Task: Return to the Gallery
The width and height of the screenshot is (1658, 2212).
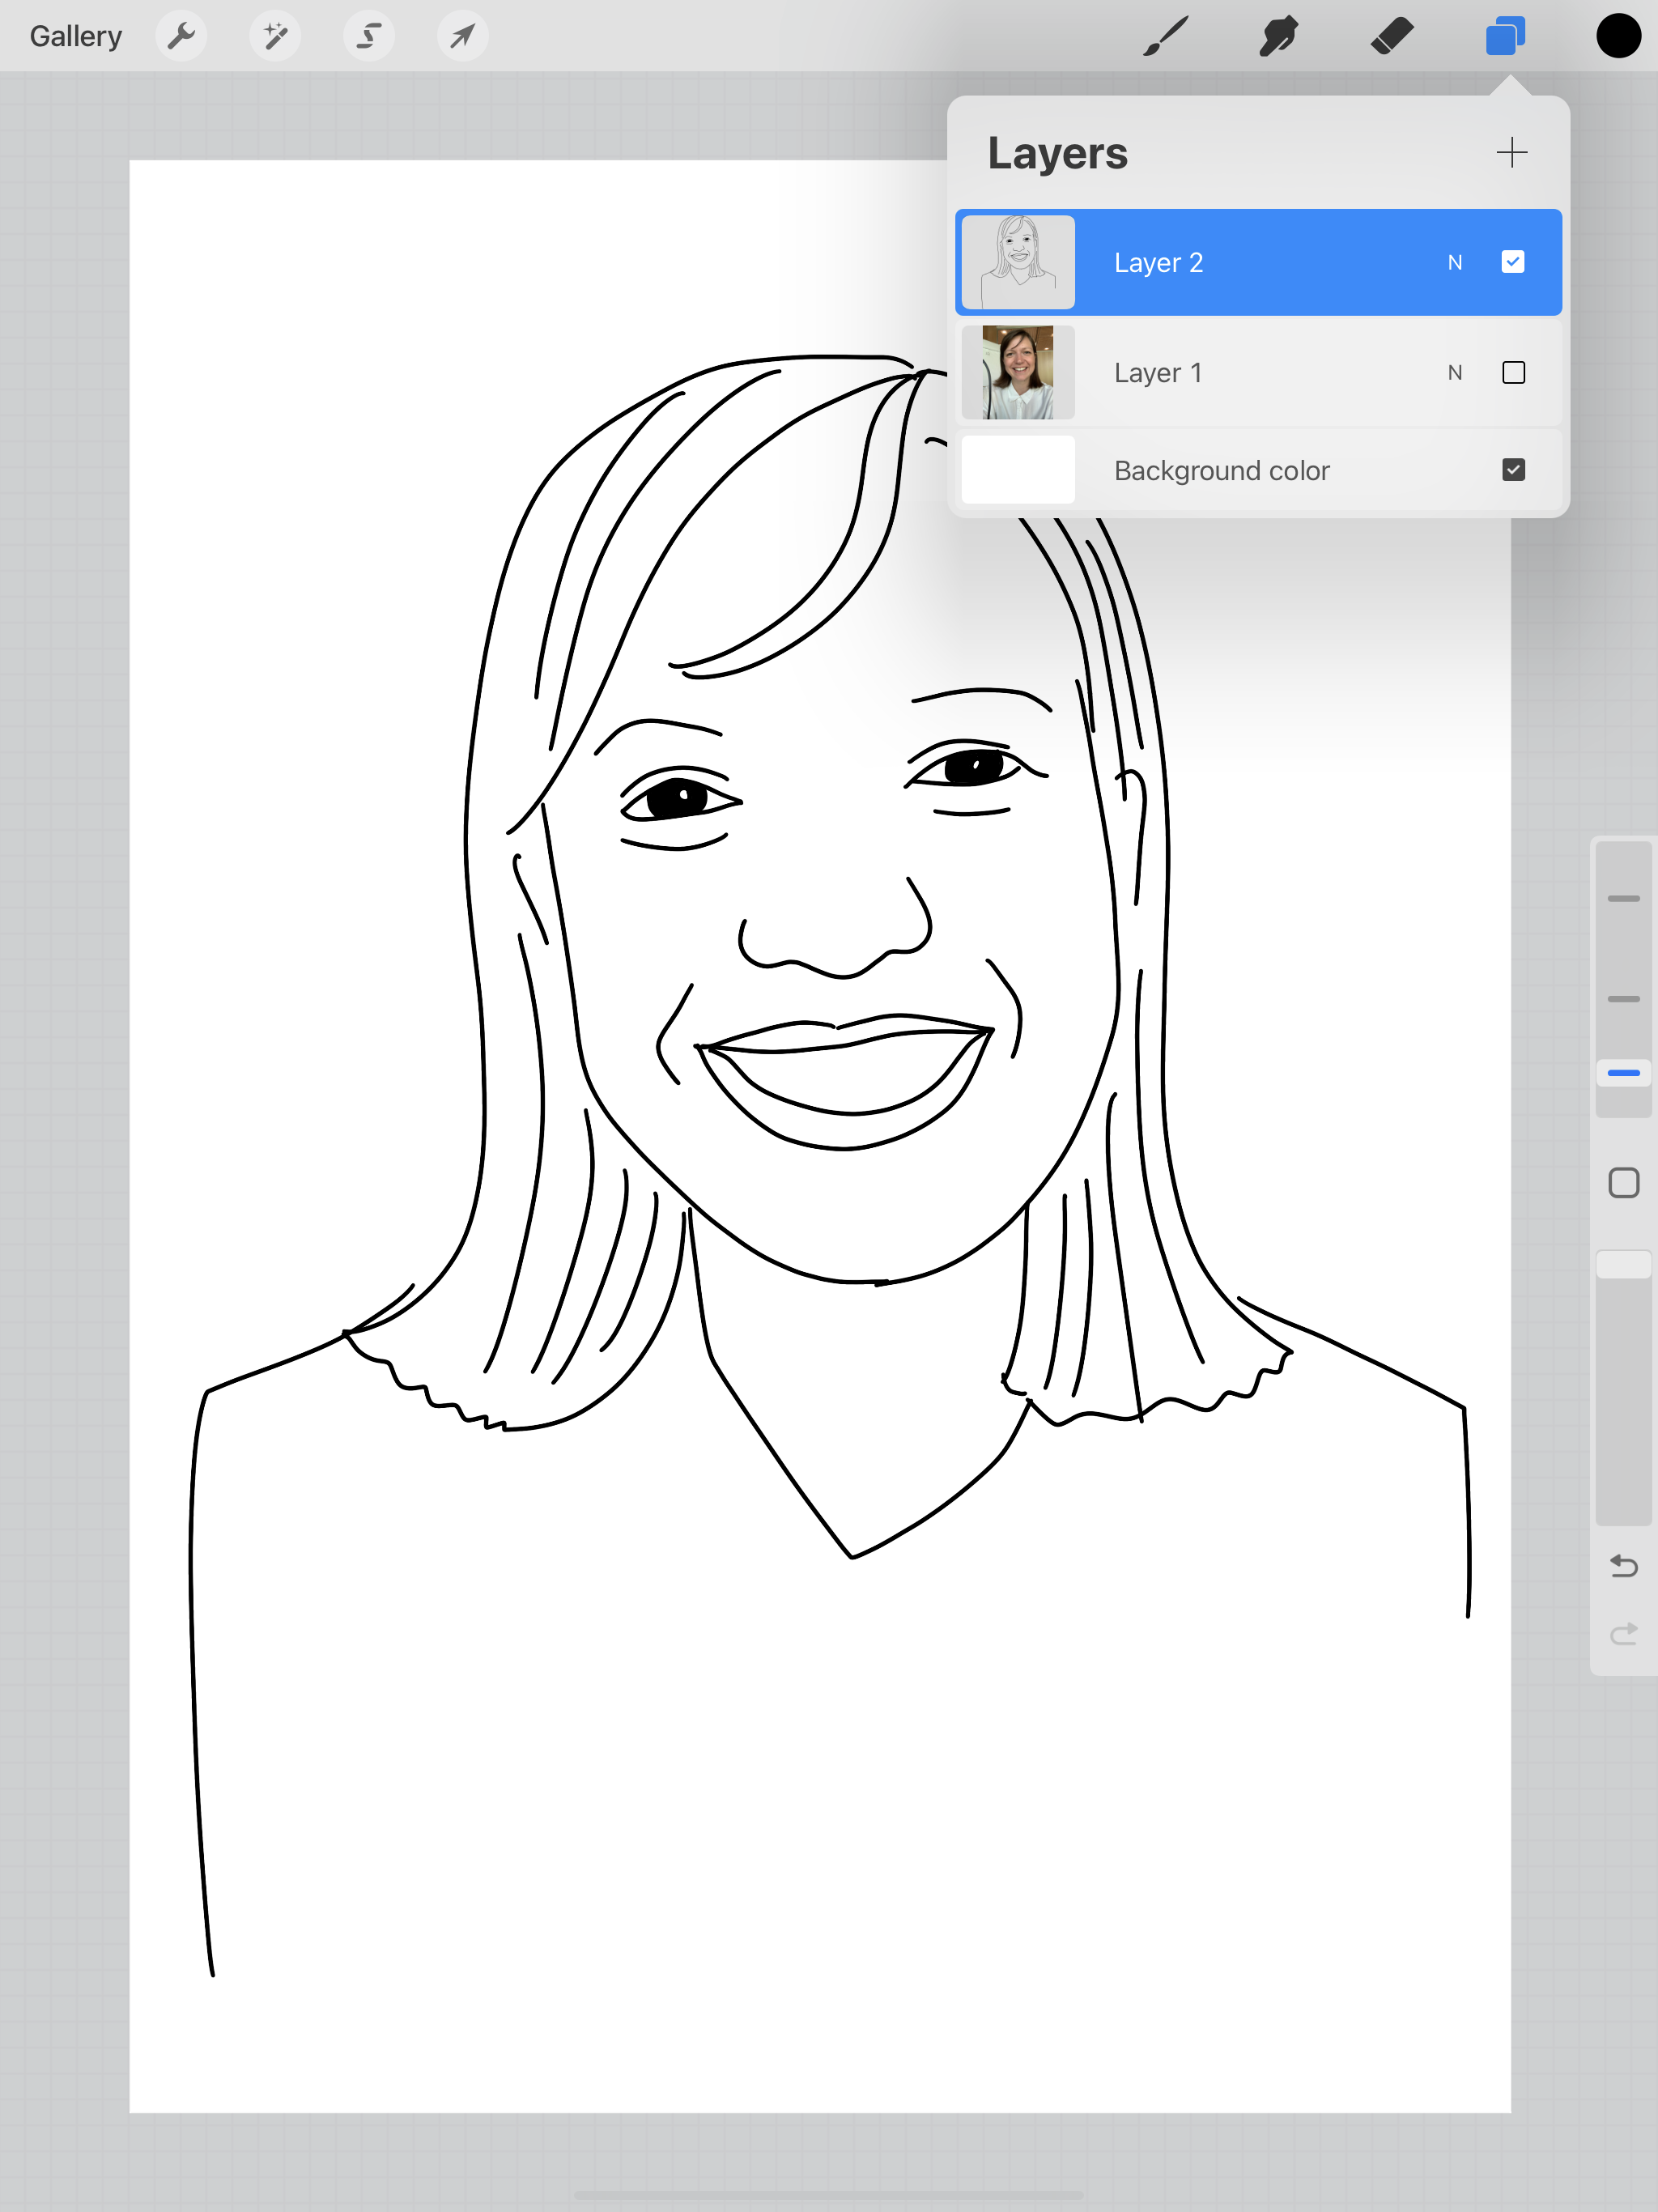Action: [x=76, y=37]
